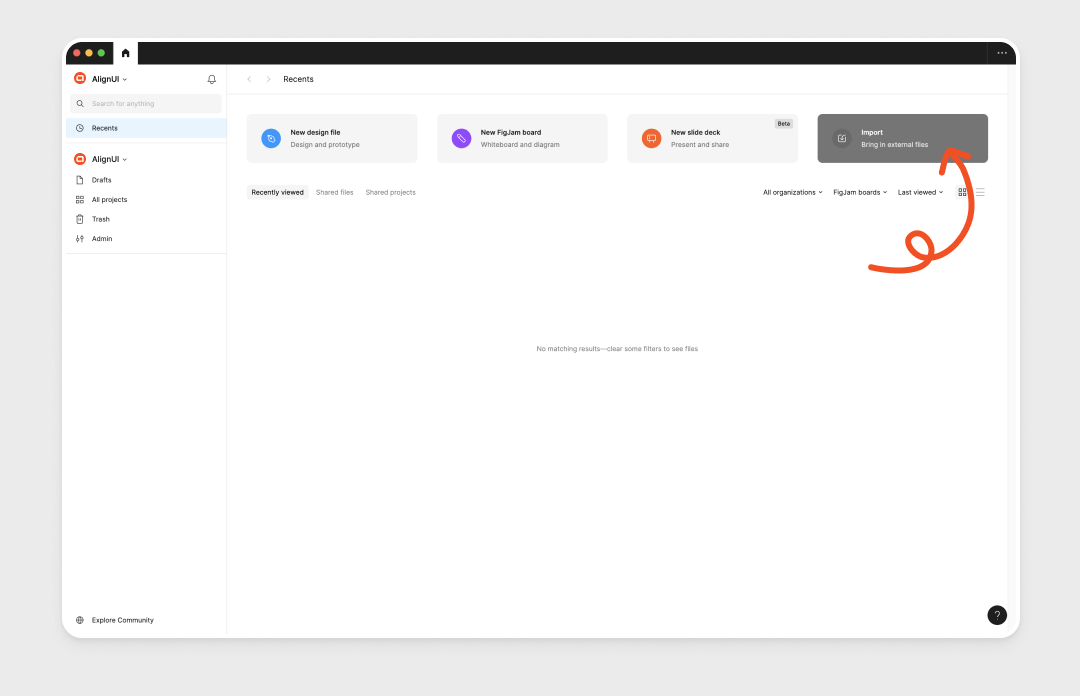This screenshot has width=1080, height=696.
Task: Click the New slide deck icon
Action: point(652,139)
